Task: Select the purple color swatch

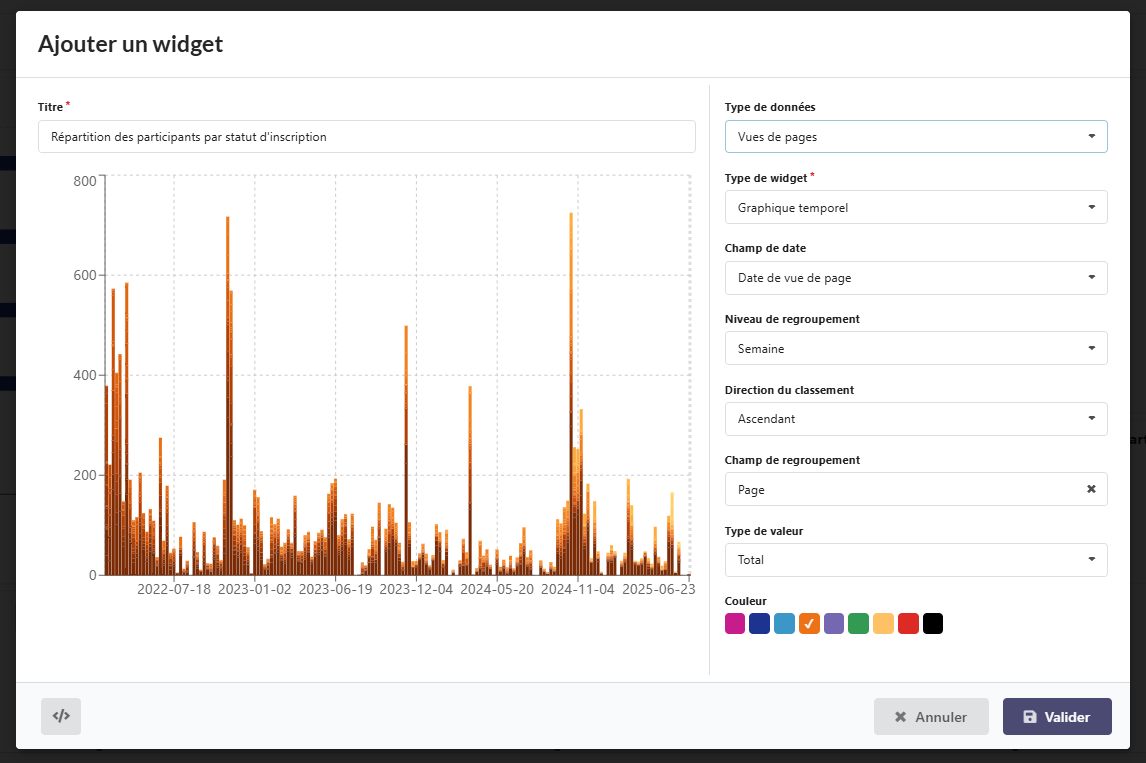Action: click(x=834, y=624)
